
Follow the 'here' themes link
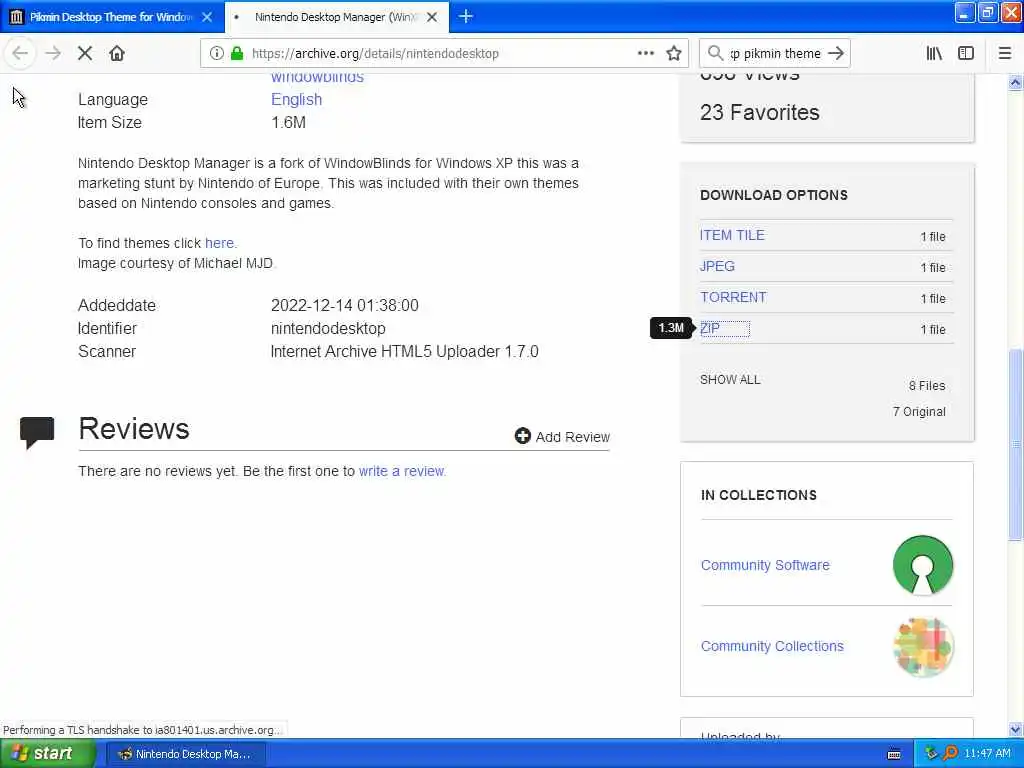[x=219, y=243]
